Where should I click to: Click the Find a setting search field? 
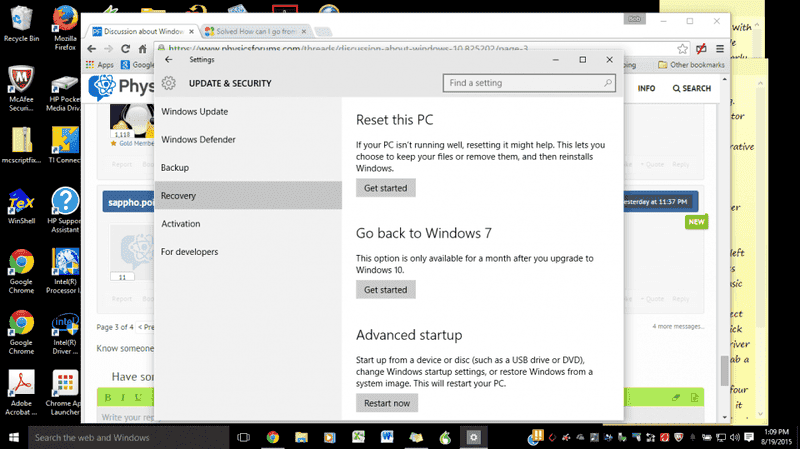click(x=529, y=83)
